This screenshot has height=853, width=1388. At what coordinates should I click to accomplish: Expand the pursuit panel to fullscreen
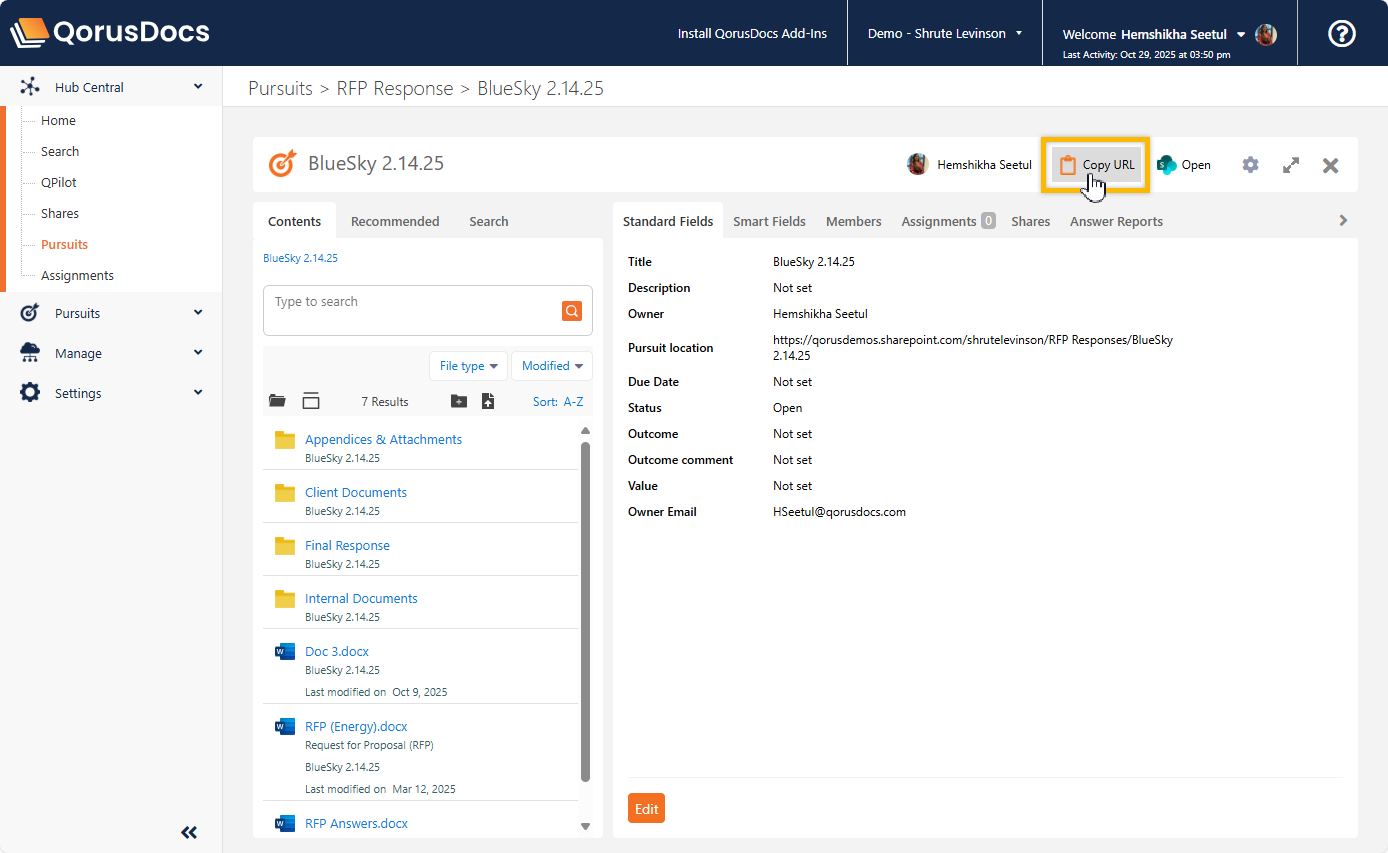pos(1291,165)
